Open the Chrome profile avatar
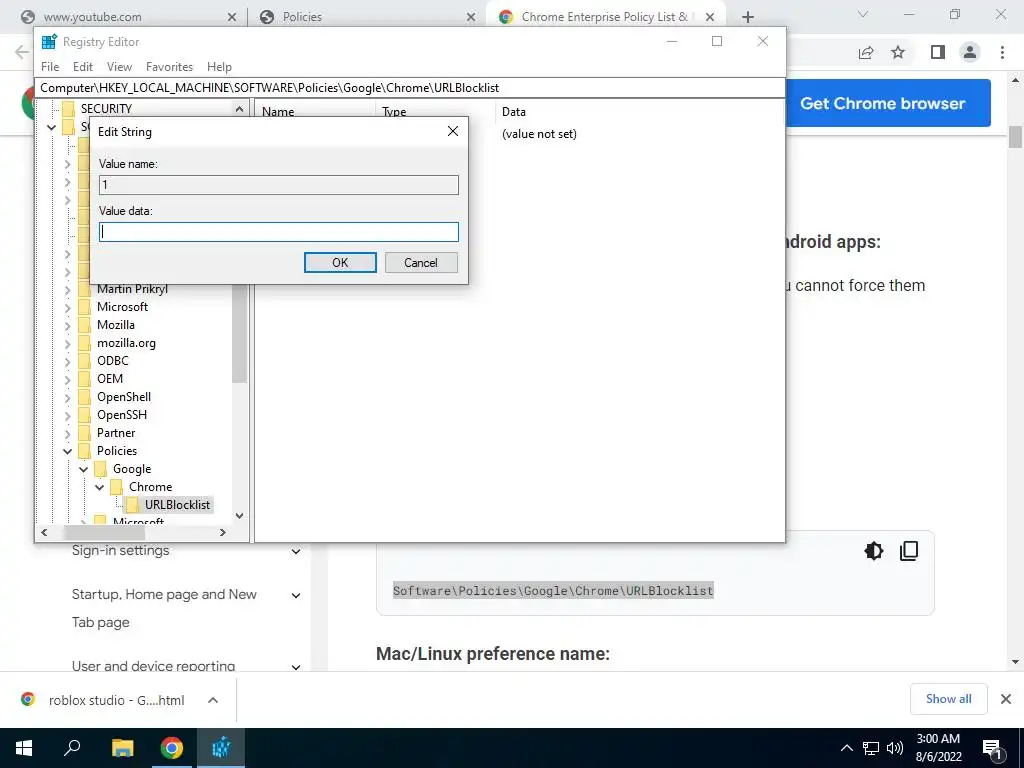 click(x=970, y=52)
